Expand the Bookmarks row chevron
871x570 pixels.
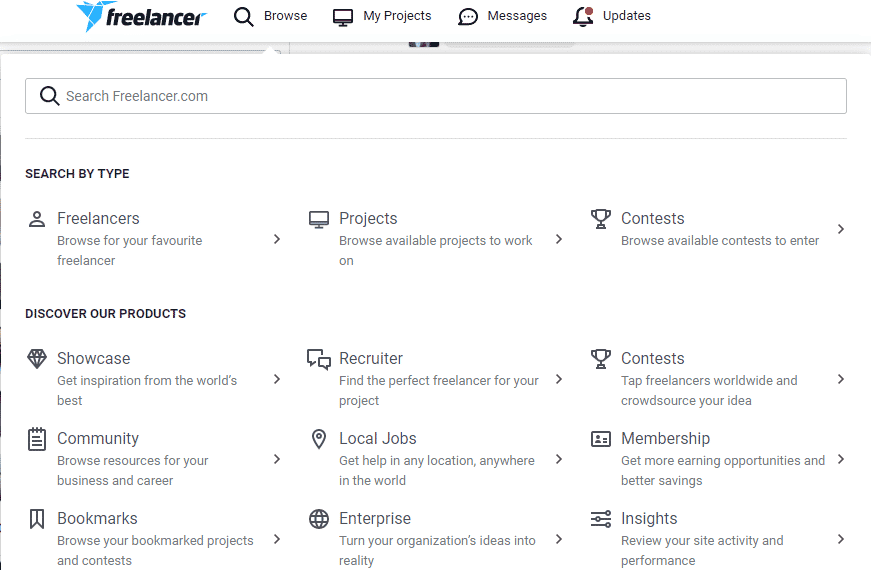click(277, 539)
